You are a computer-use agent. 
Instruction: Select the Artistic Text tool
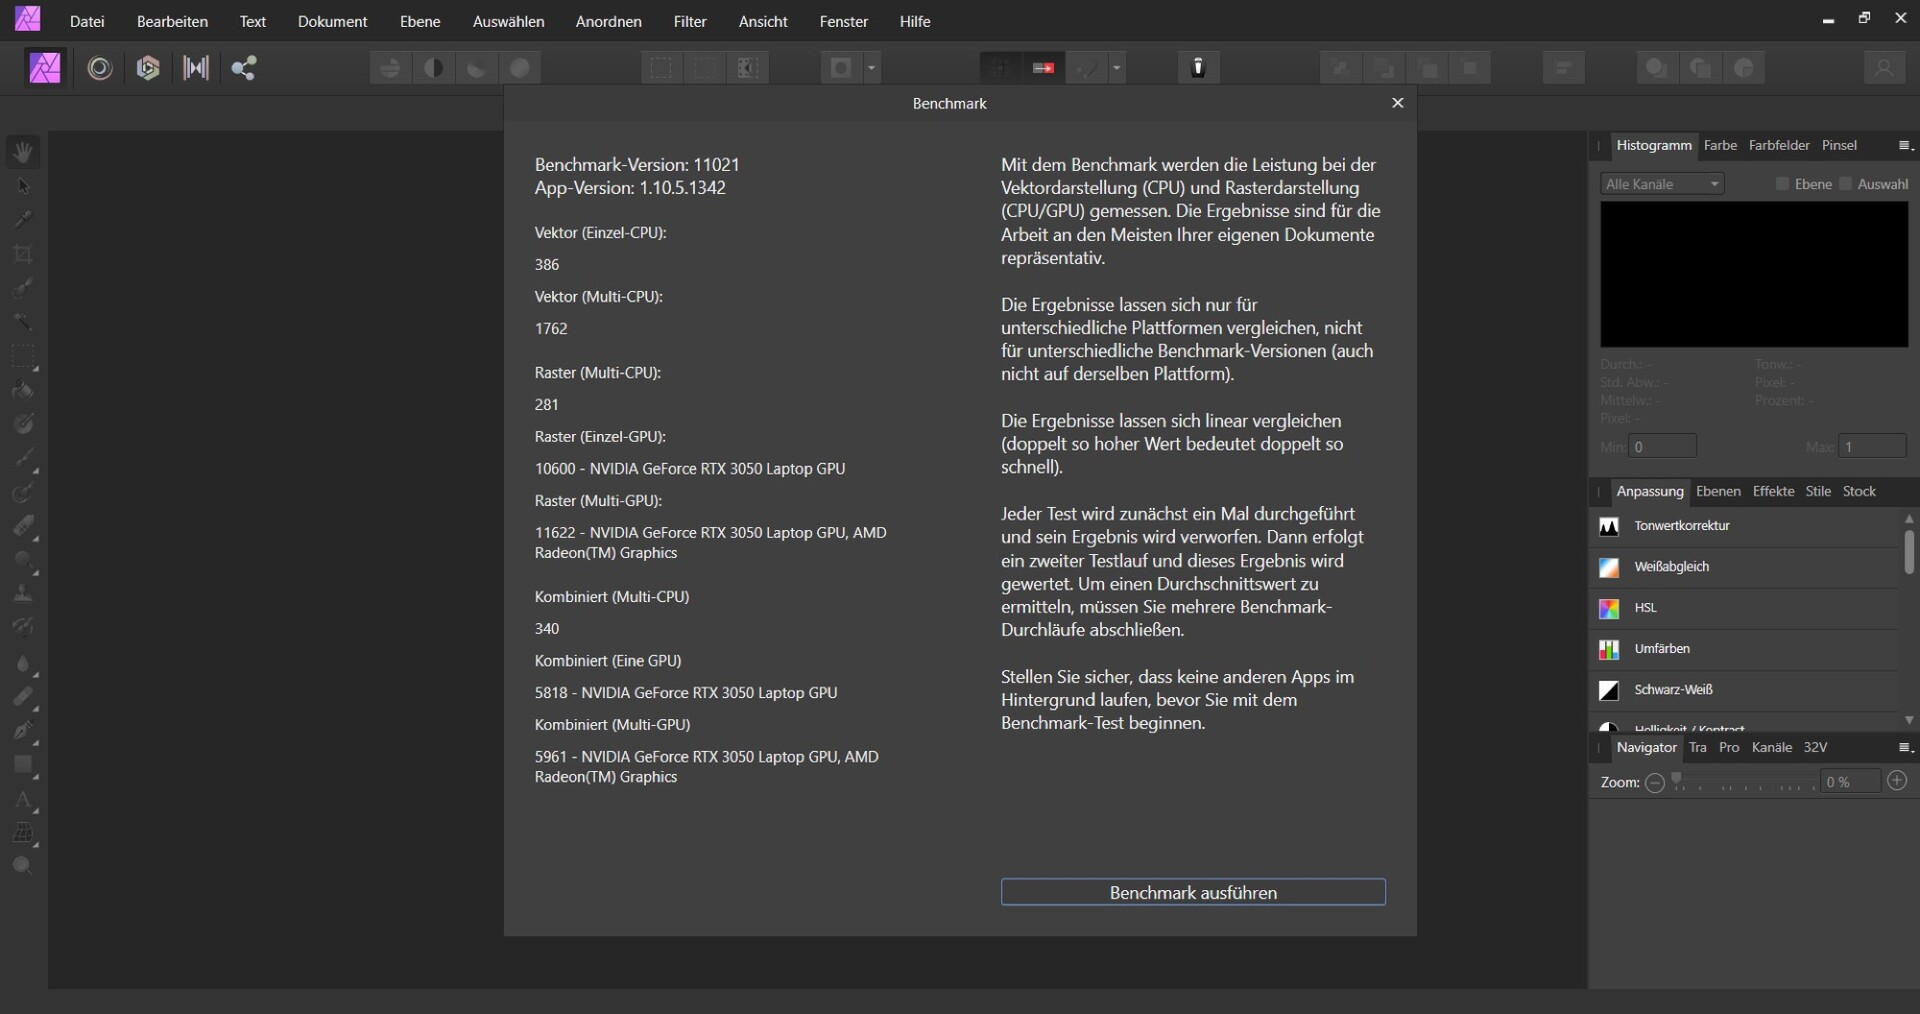point(23,800)
